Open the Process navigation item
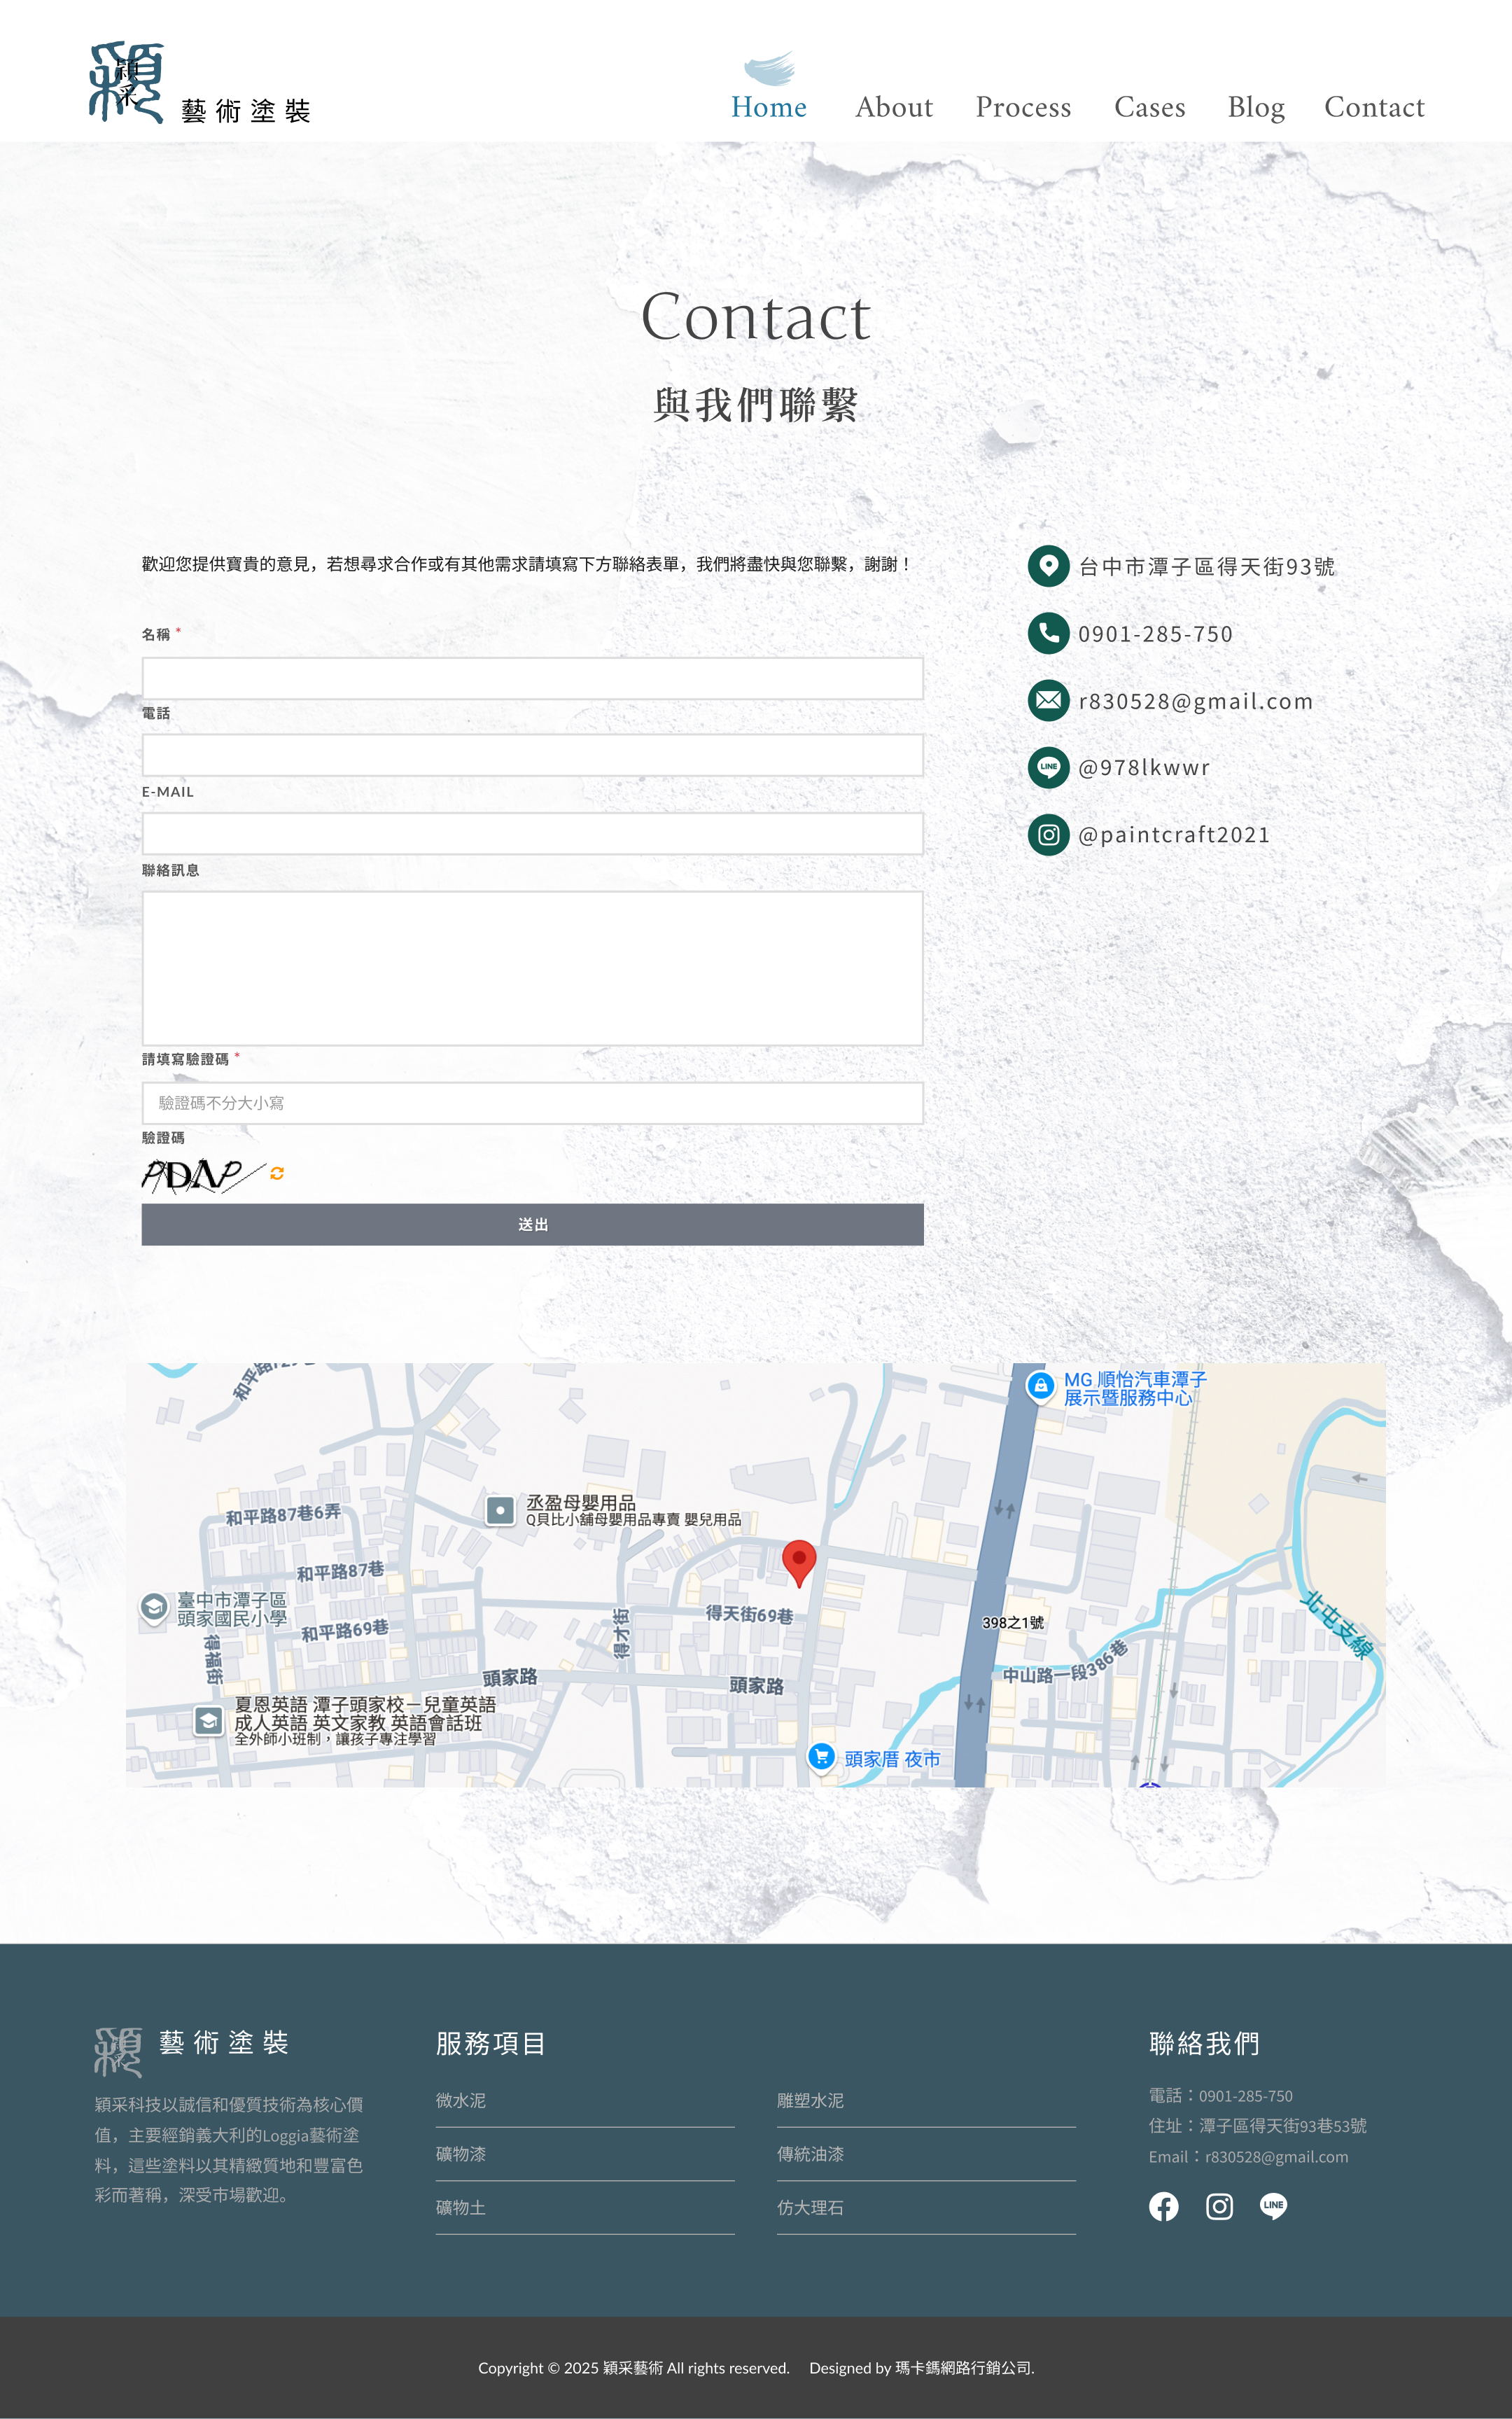 click(1023, 107)
